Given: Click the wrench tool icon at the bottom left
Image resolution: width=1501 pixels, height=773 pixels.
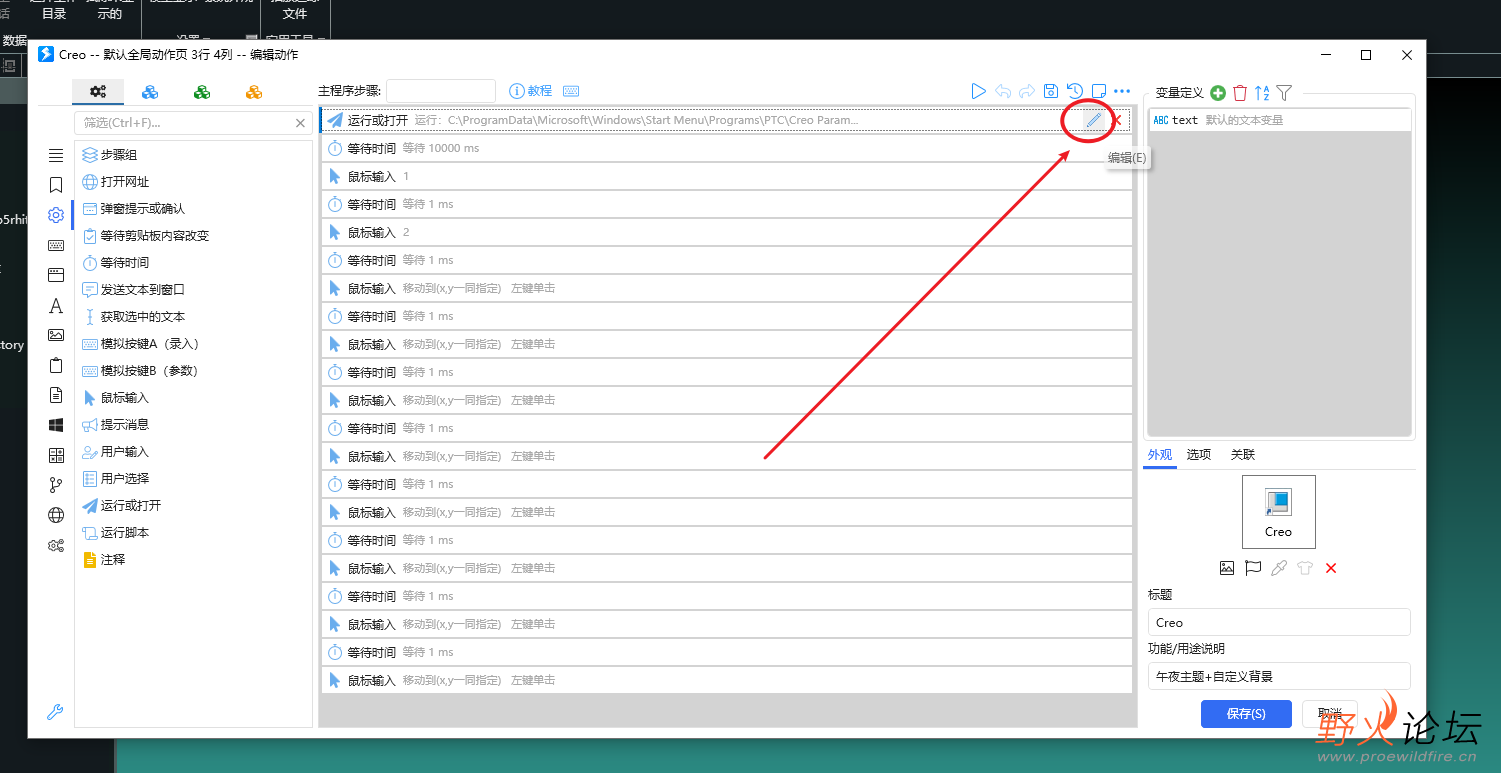Looking at the screenshot, I should (56, 712).
